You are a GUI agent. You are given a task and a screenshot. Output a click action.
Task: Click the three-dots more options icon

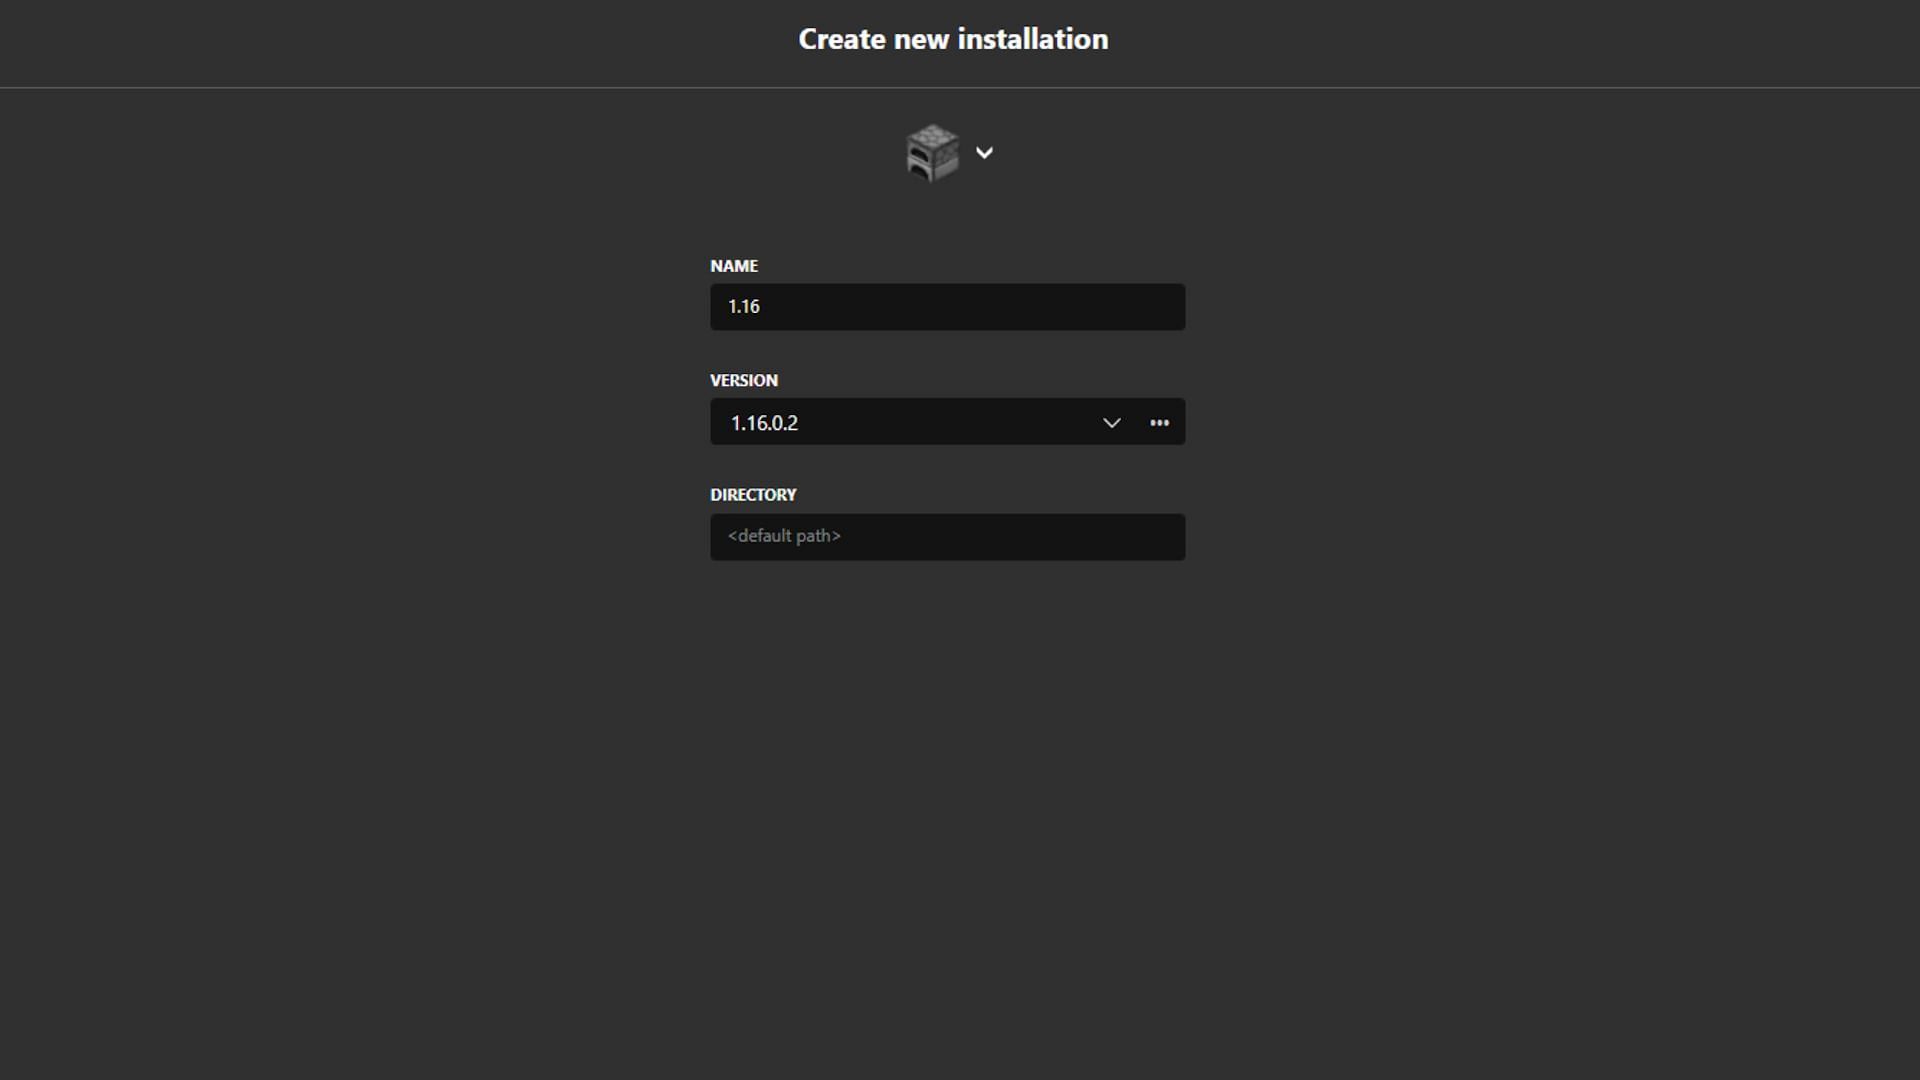pos(1159,423)
